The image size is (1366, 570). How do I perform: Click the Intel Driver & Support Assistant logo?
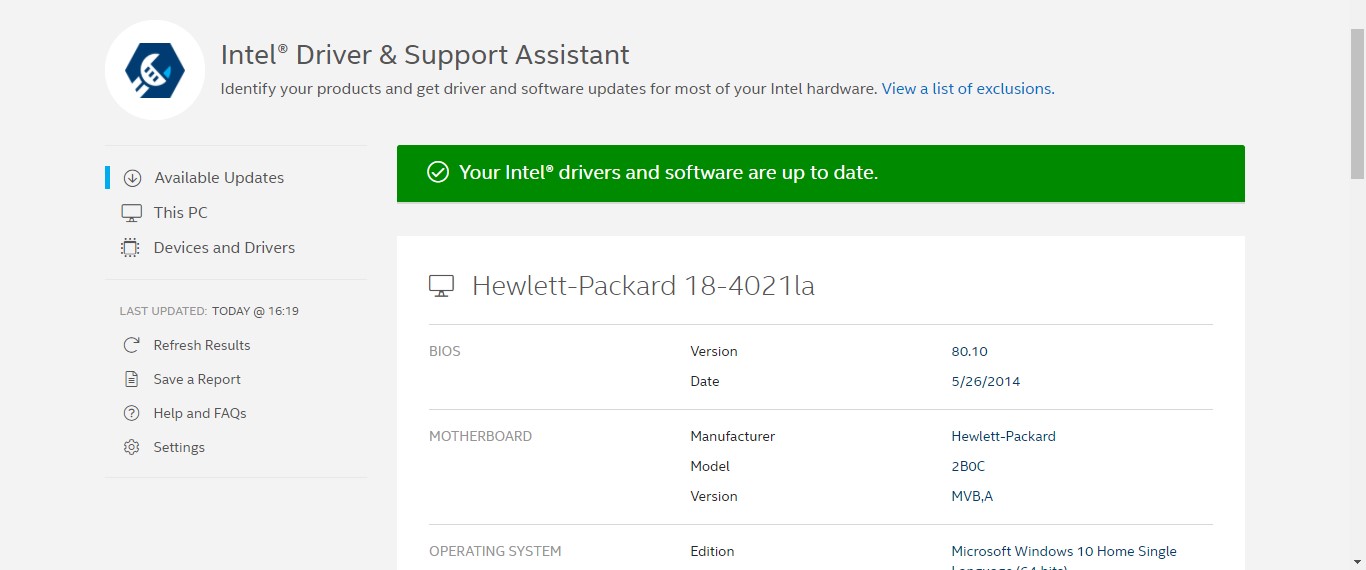point(155,70)
